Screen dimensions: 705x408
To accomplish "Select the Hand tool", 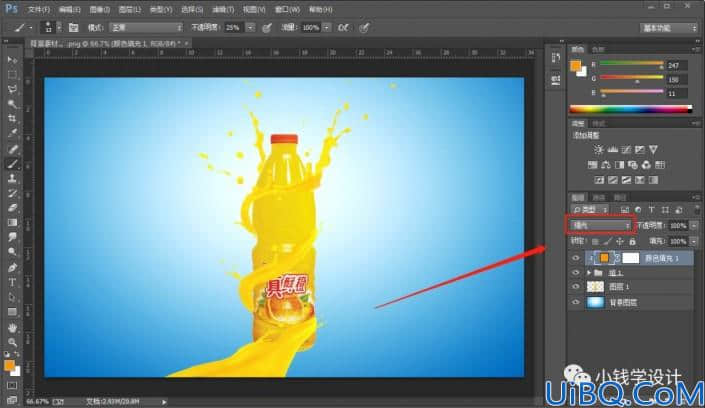I will tap(12, 327).
